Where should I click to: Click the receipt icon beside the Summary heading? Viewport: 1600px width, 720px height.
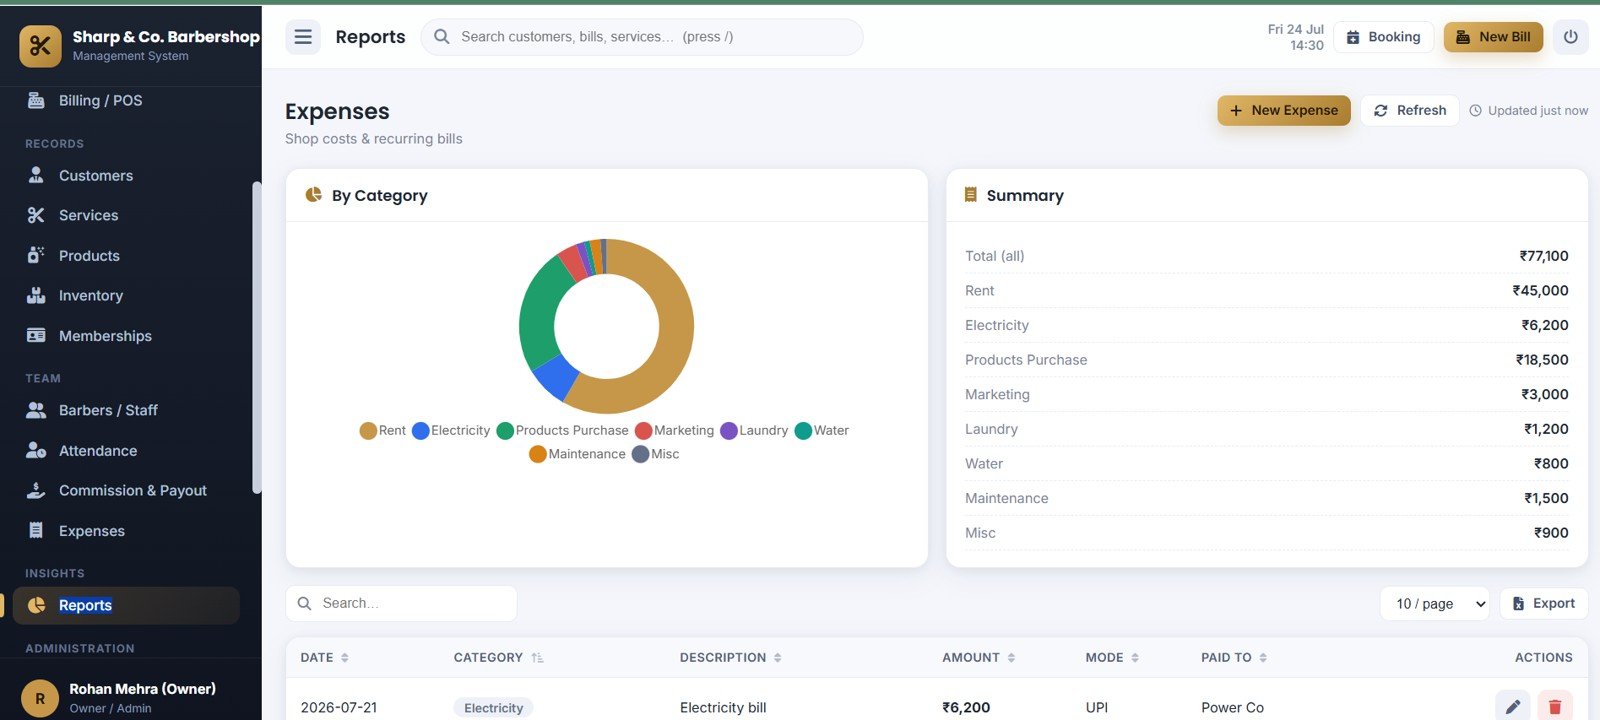pos(970,195)
